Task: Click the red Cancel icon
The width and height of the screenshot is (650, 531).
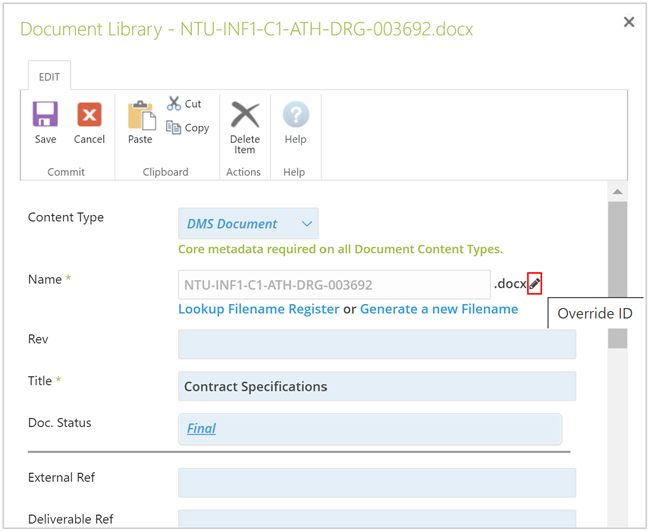Action: click(x=89, y=114)
